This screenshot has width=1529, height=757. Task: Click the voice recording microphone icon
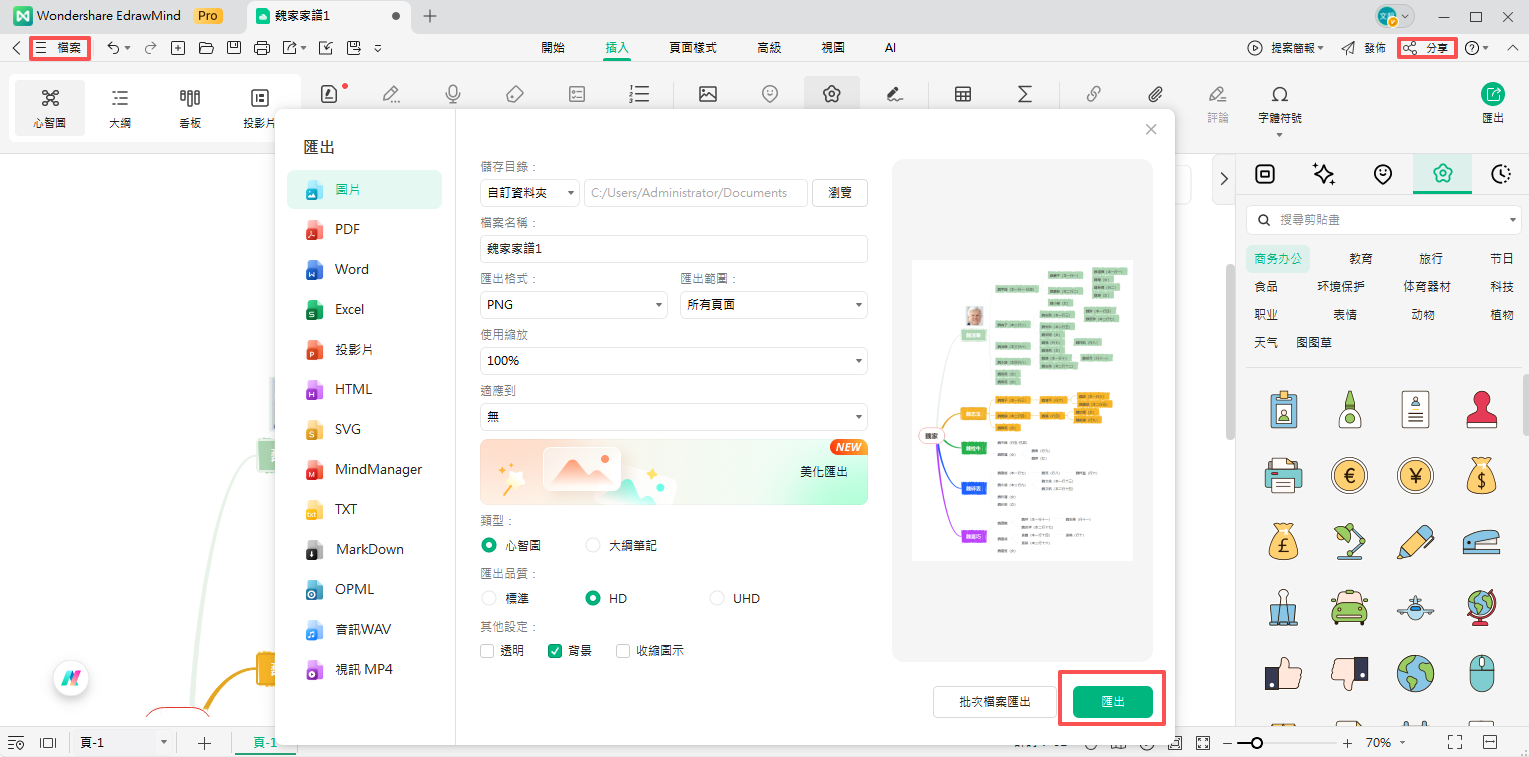(452, 93)
